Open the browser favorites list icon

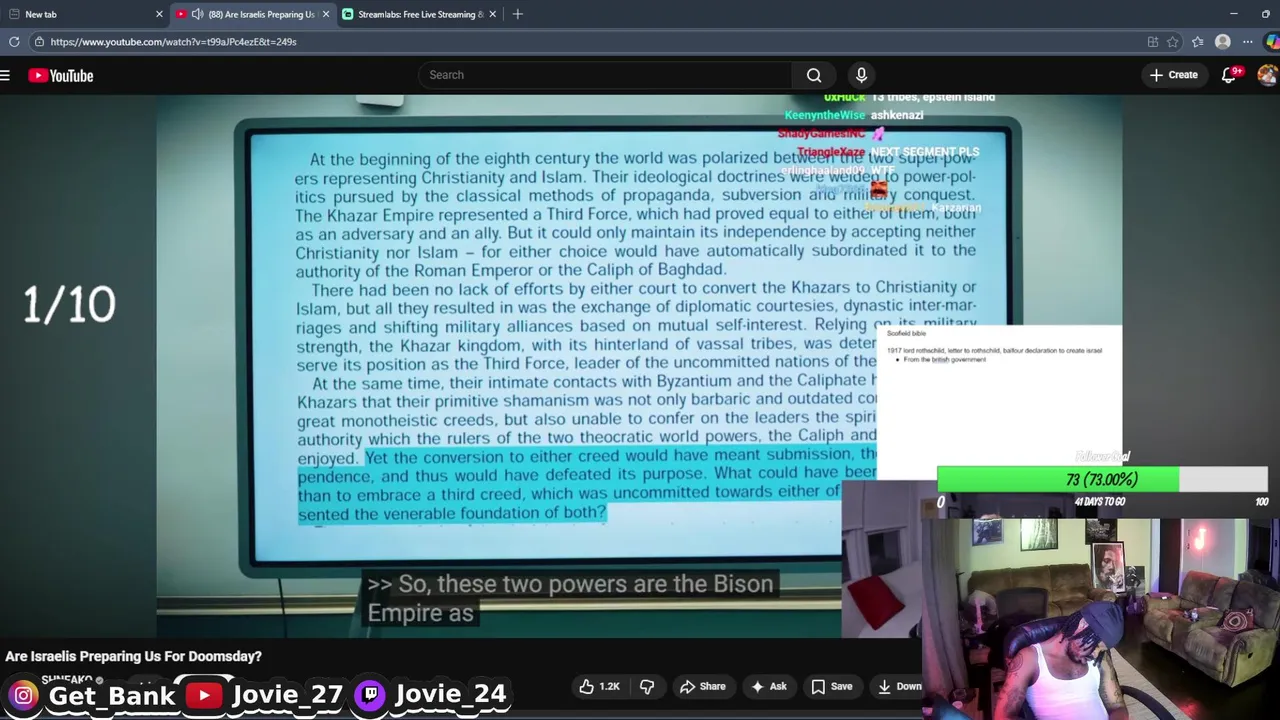[x=1198, y=42]
